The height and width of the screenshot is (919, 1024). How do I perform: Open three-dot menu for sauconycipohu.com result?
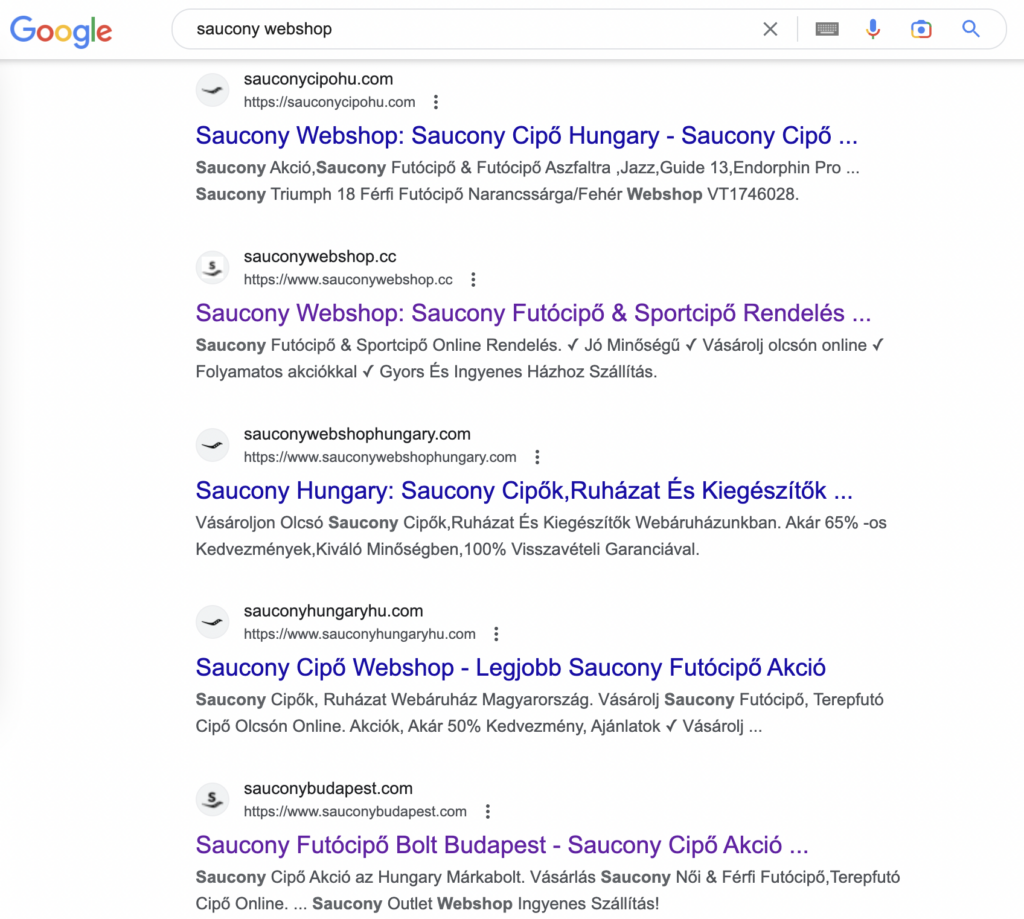coord(435,102)
